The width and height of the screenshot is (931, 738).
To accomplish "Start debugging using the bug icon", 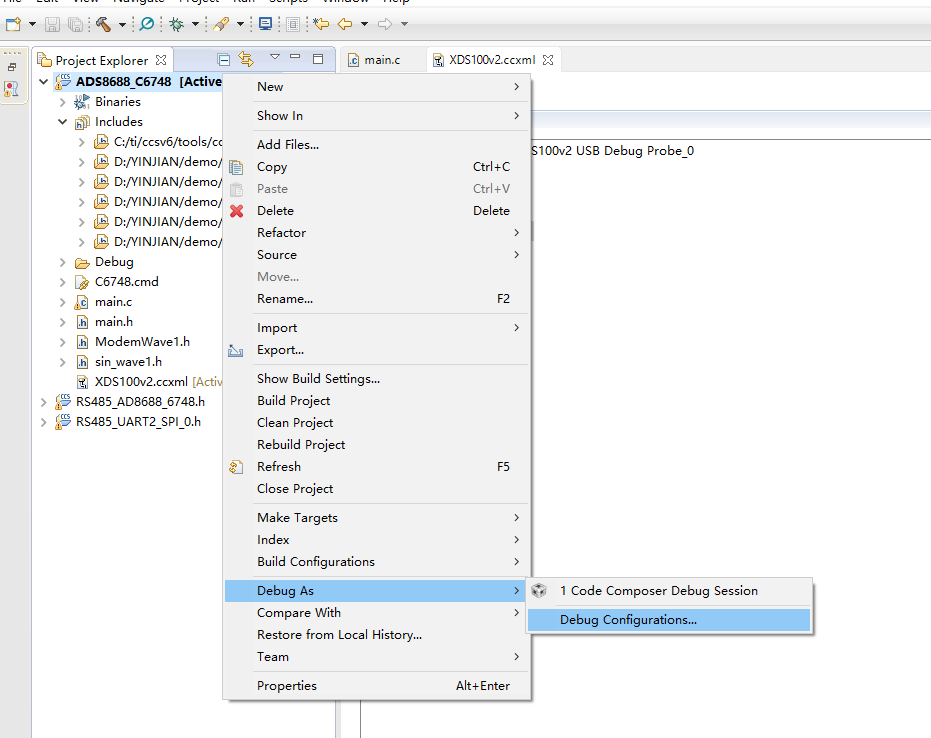I will 176,23.
